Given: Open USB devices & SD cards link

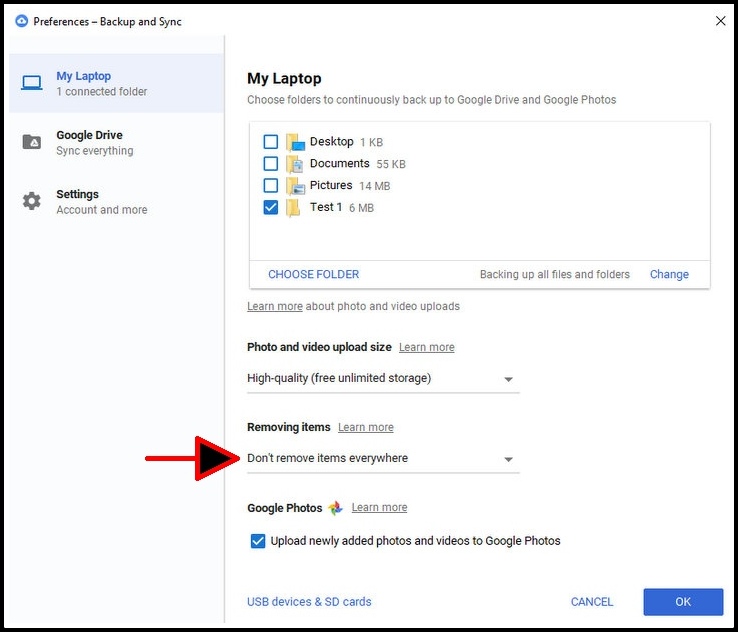Looking at the screenshot, I should click(309, 602).
